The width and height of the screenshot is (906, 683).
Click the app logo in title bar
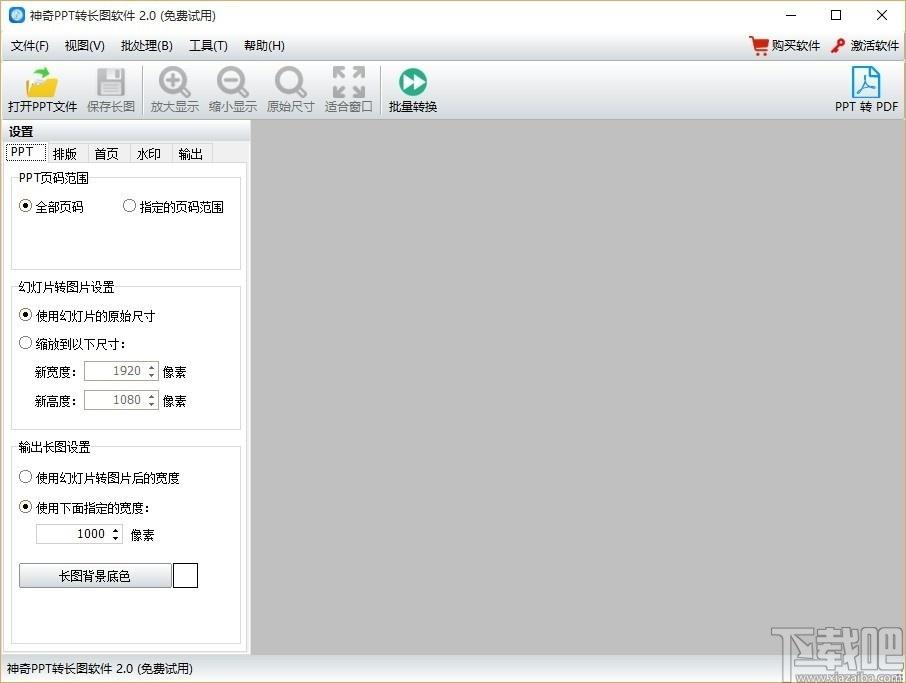(x=16, y=15)
